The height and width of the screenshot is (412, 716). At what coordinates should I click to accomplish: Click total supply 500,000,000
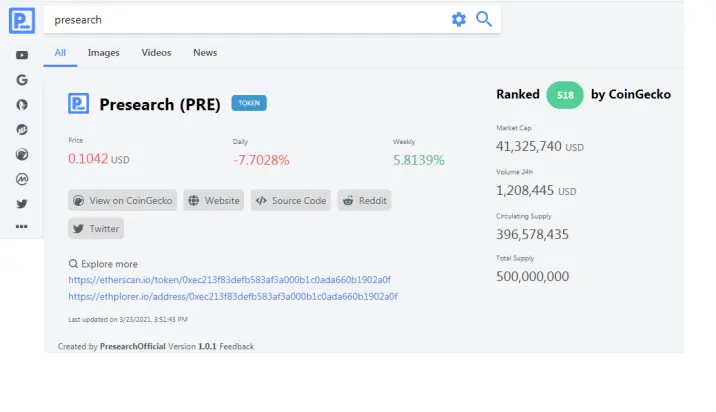pyautogui.click(x=532, y=276)
